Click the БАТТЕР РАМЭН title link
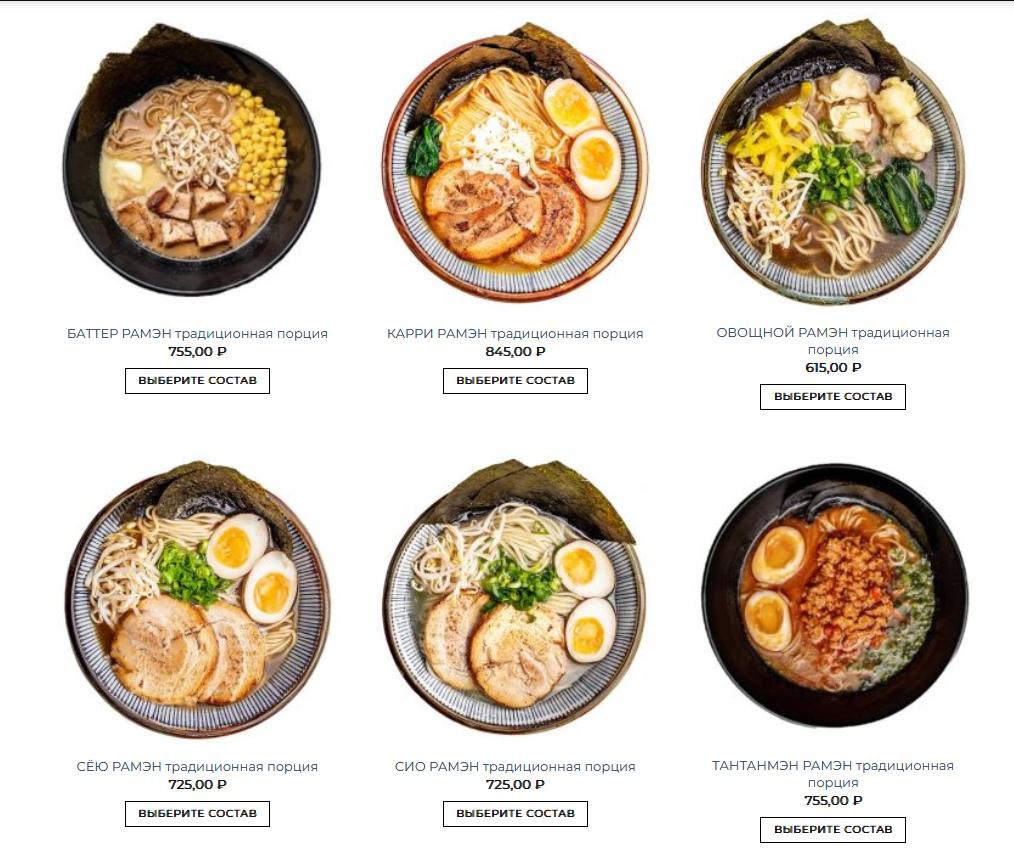The height and width of the screenshot is (864, 1014). [197, 334]
